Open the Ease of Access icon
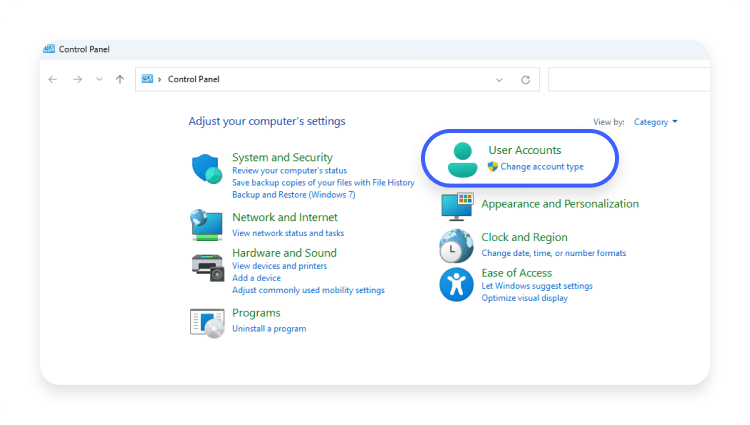The height and width of the screenshot is (425, 750). coord(456,284)
